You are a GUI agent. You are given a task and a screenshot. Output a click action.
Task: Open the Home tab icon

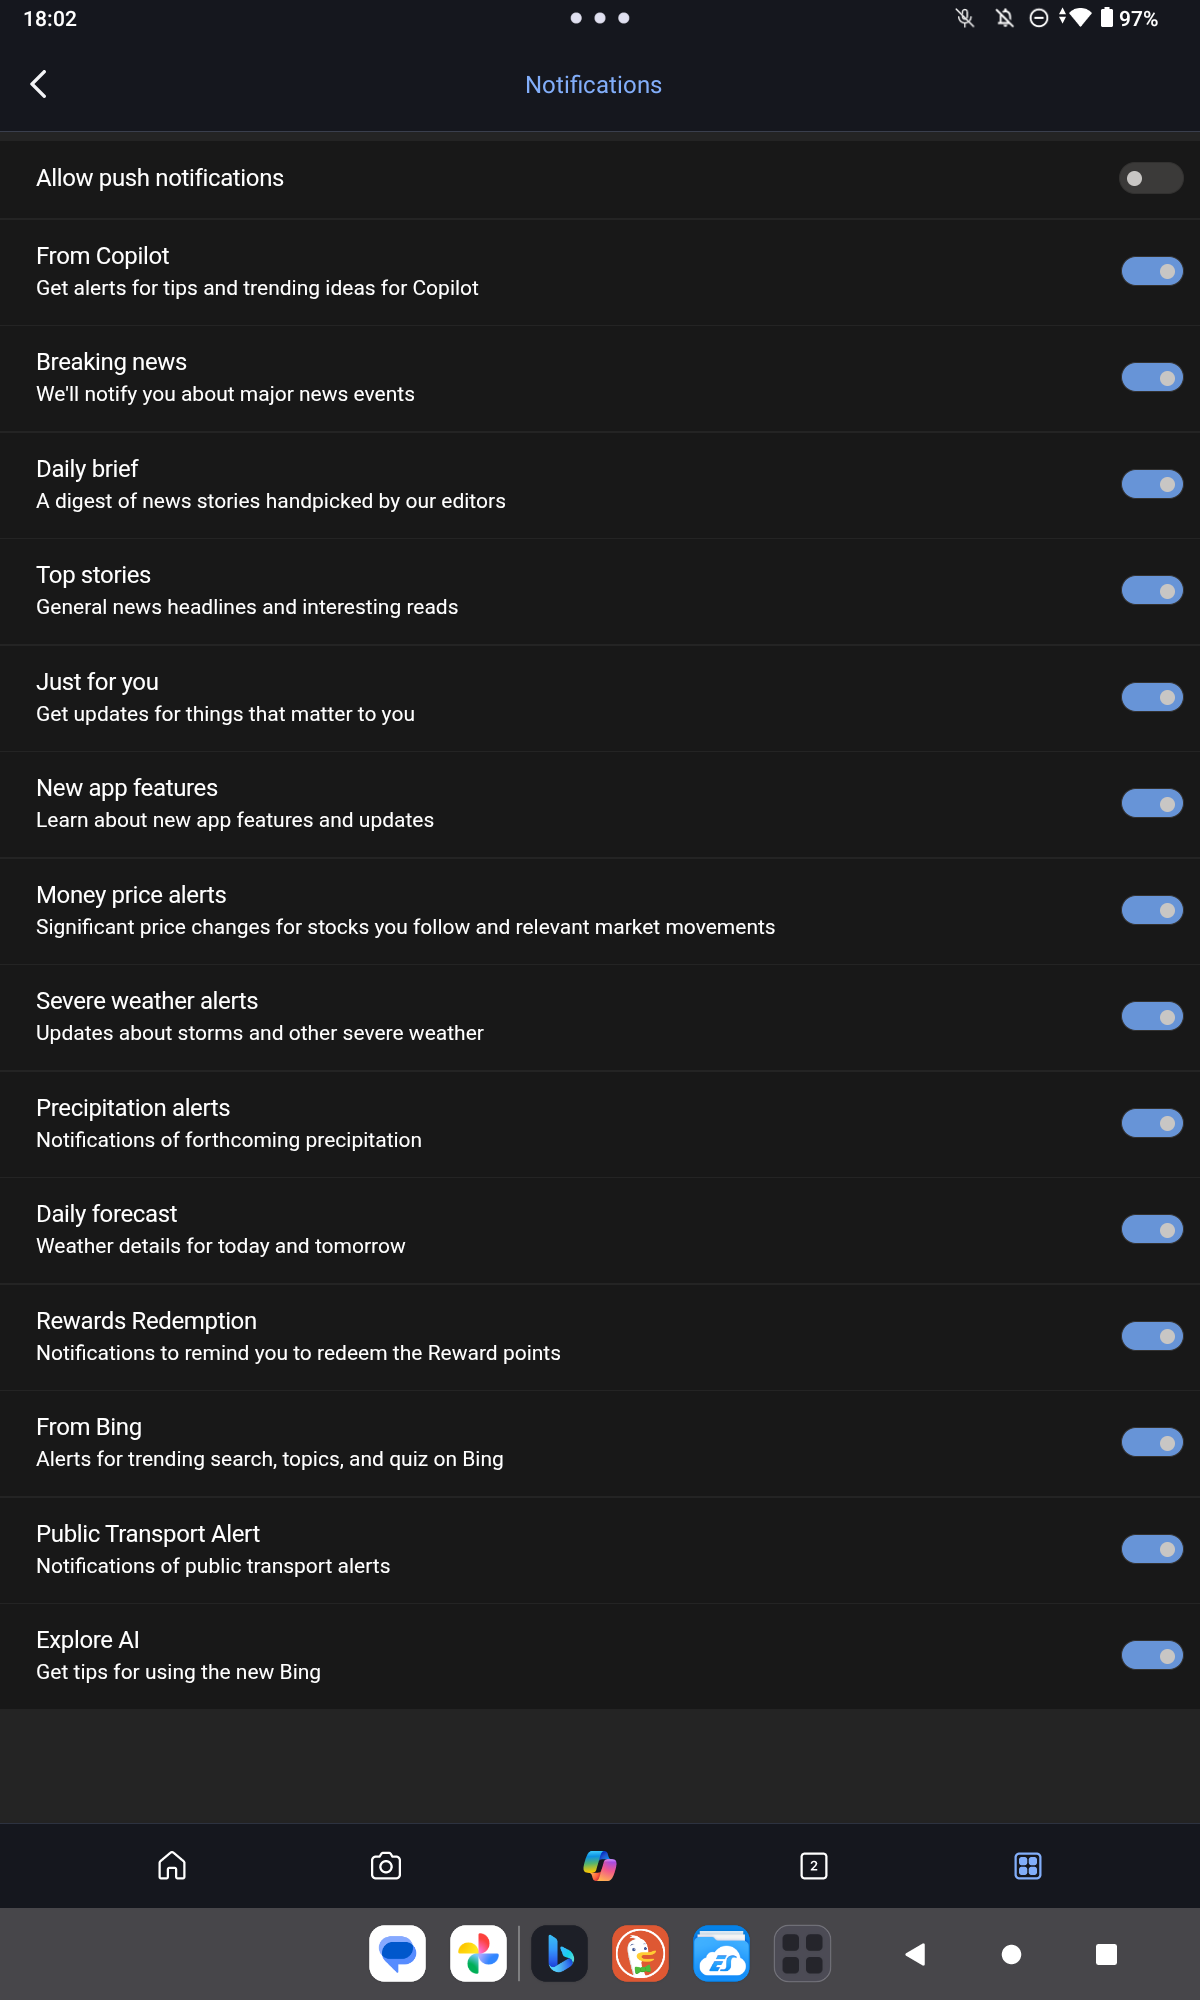(172, 1865)
